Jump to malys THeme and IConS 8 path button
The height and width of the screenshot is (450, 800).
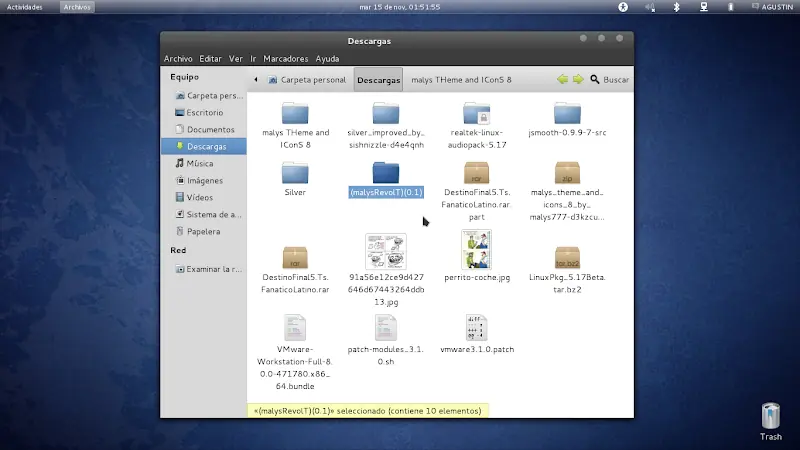point(461,80)
